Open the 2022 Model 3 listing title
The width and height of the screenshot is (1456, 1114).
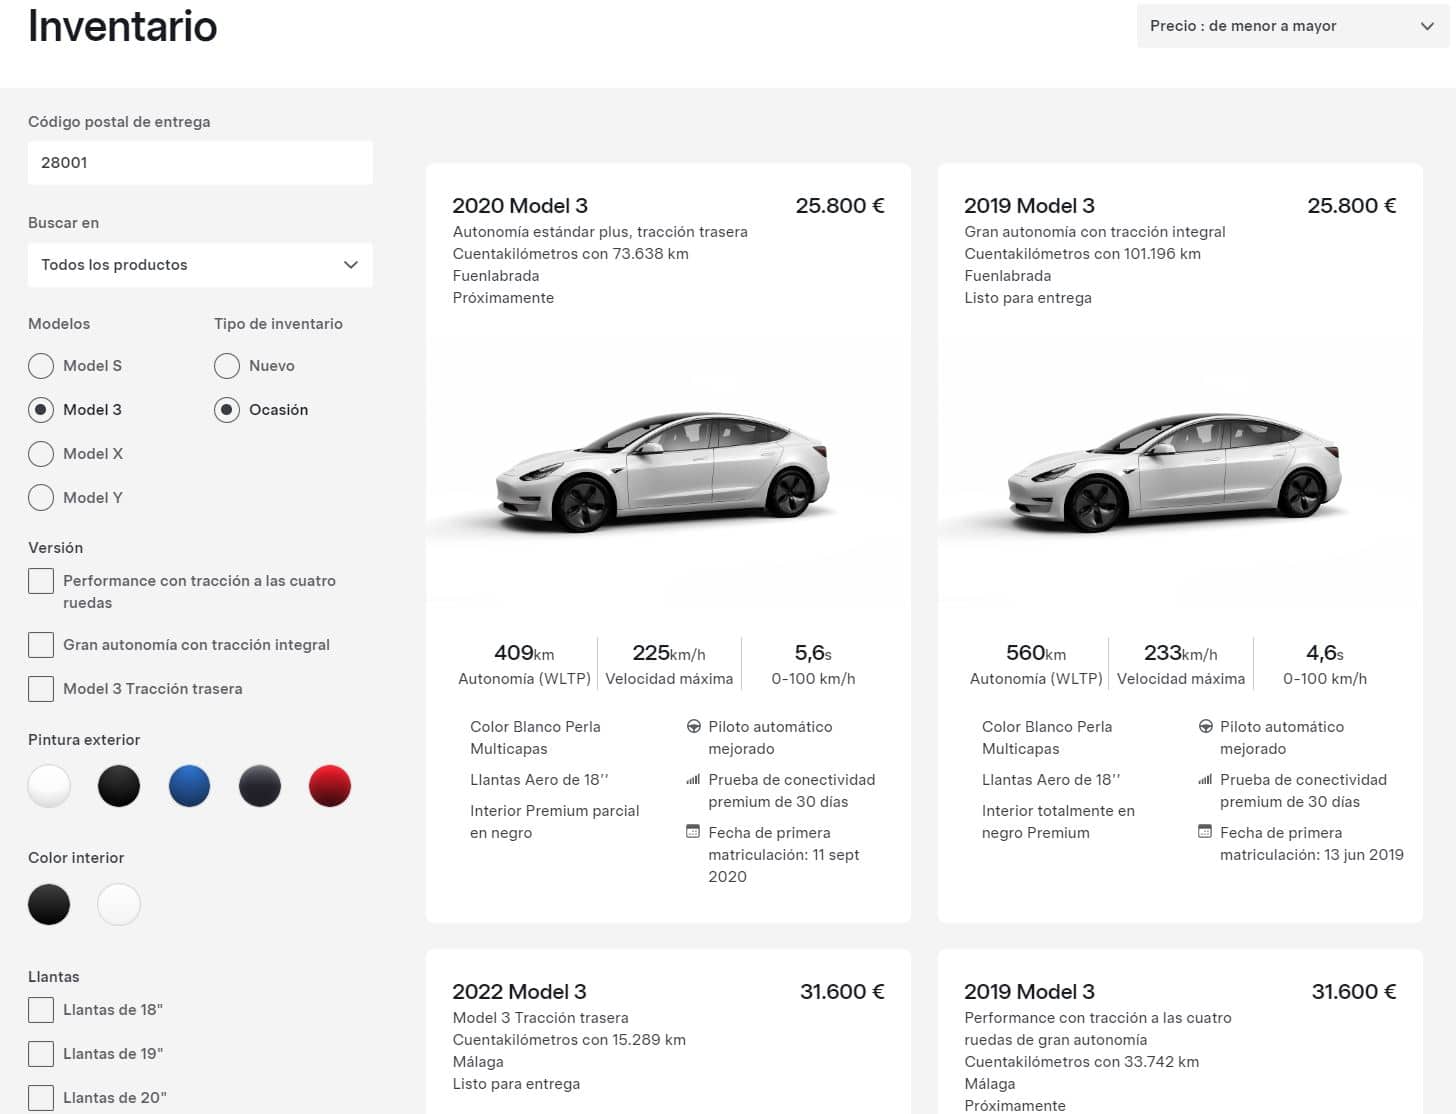(519, 992)
